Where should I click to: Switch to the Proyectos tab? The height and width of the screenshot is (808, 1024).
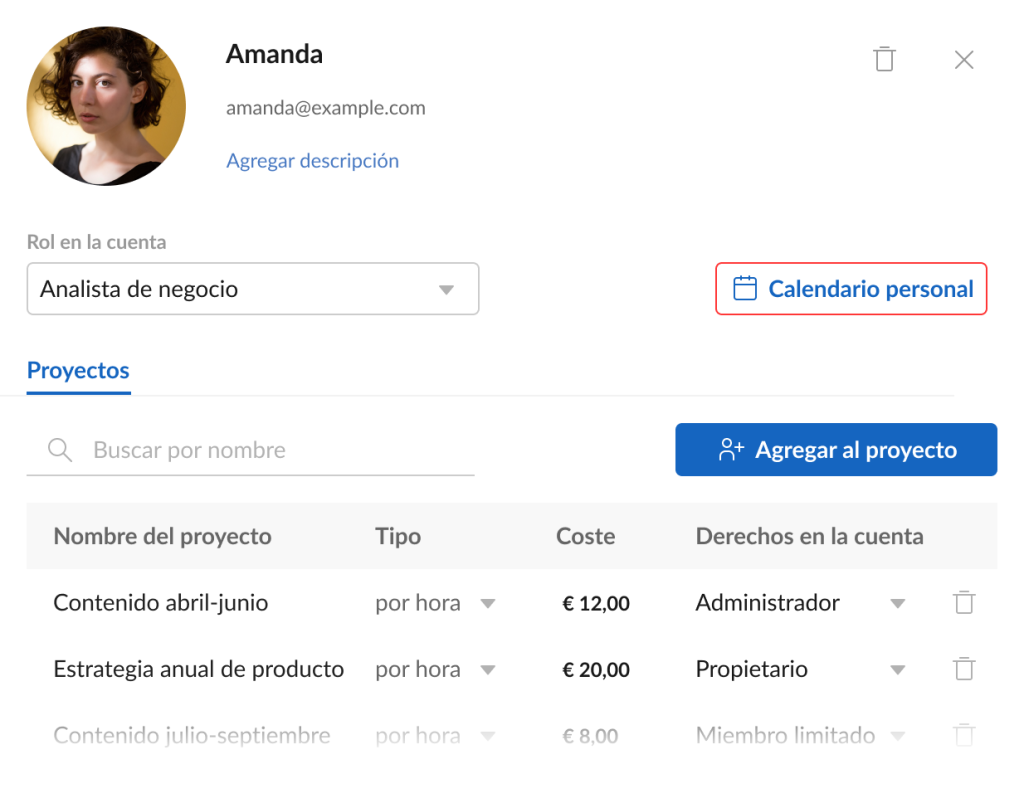[x=78, y=370]
